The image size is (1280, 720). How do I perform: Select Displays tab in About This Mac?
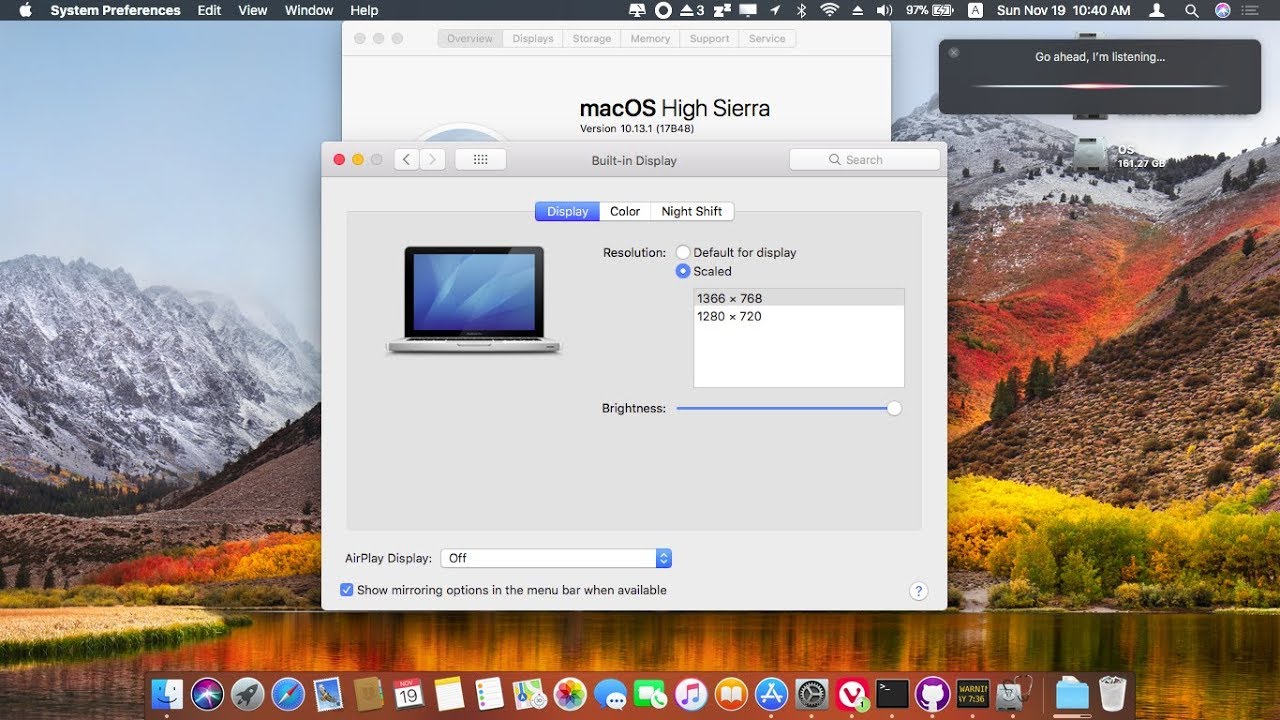point(533,38)
